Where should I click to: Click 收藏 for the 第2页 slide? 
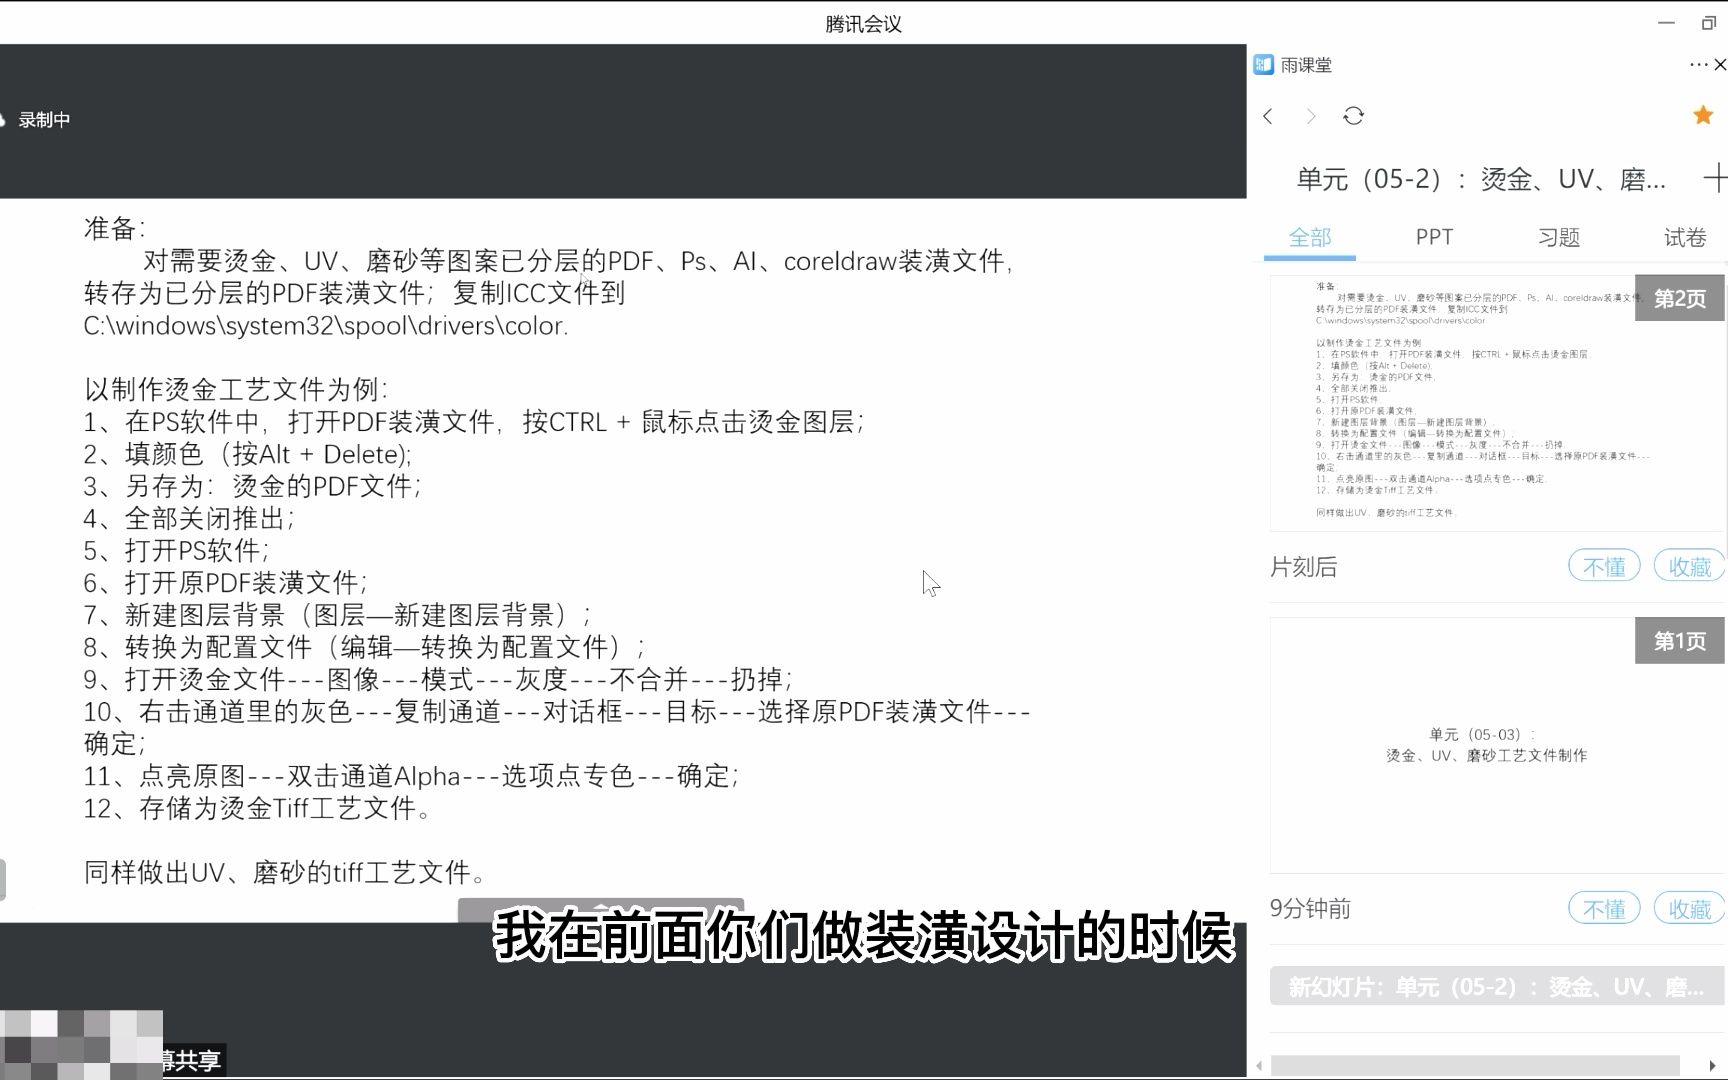[x=1690, y=567]
